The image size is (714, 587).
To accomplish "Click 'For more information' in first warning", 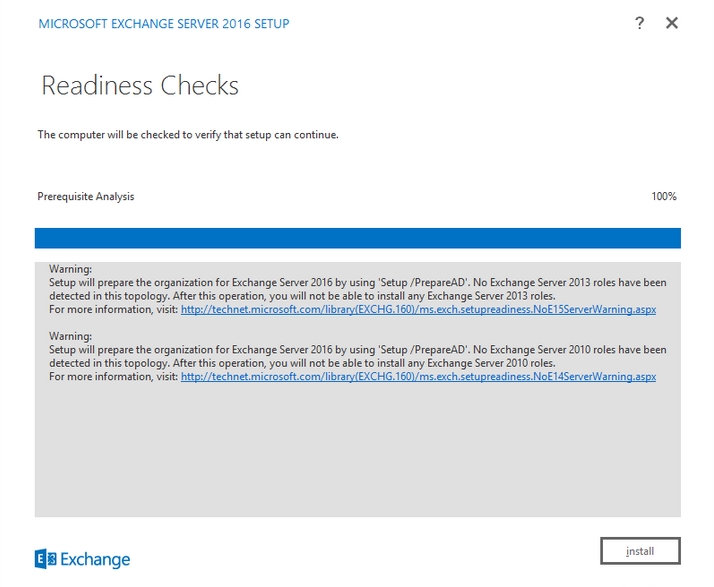I will click(x=113, y=310).
